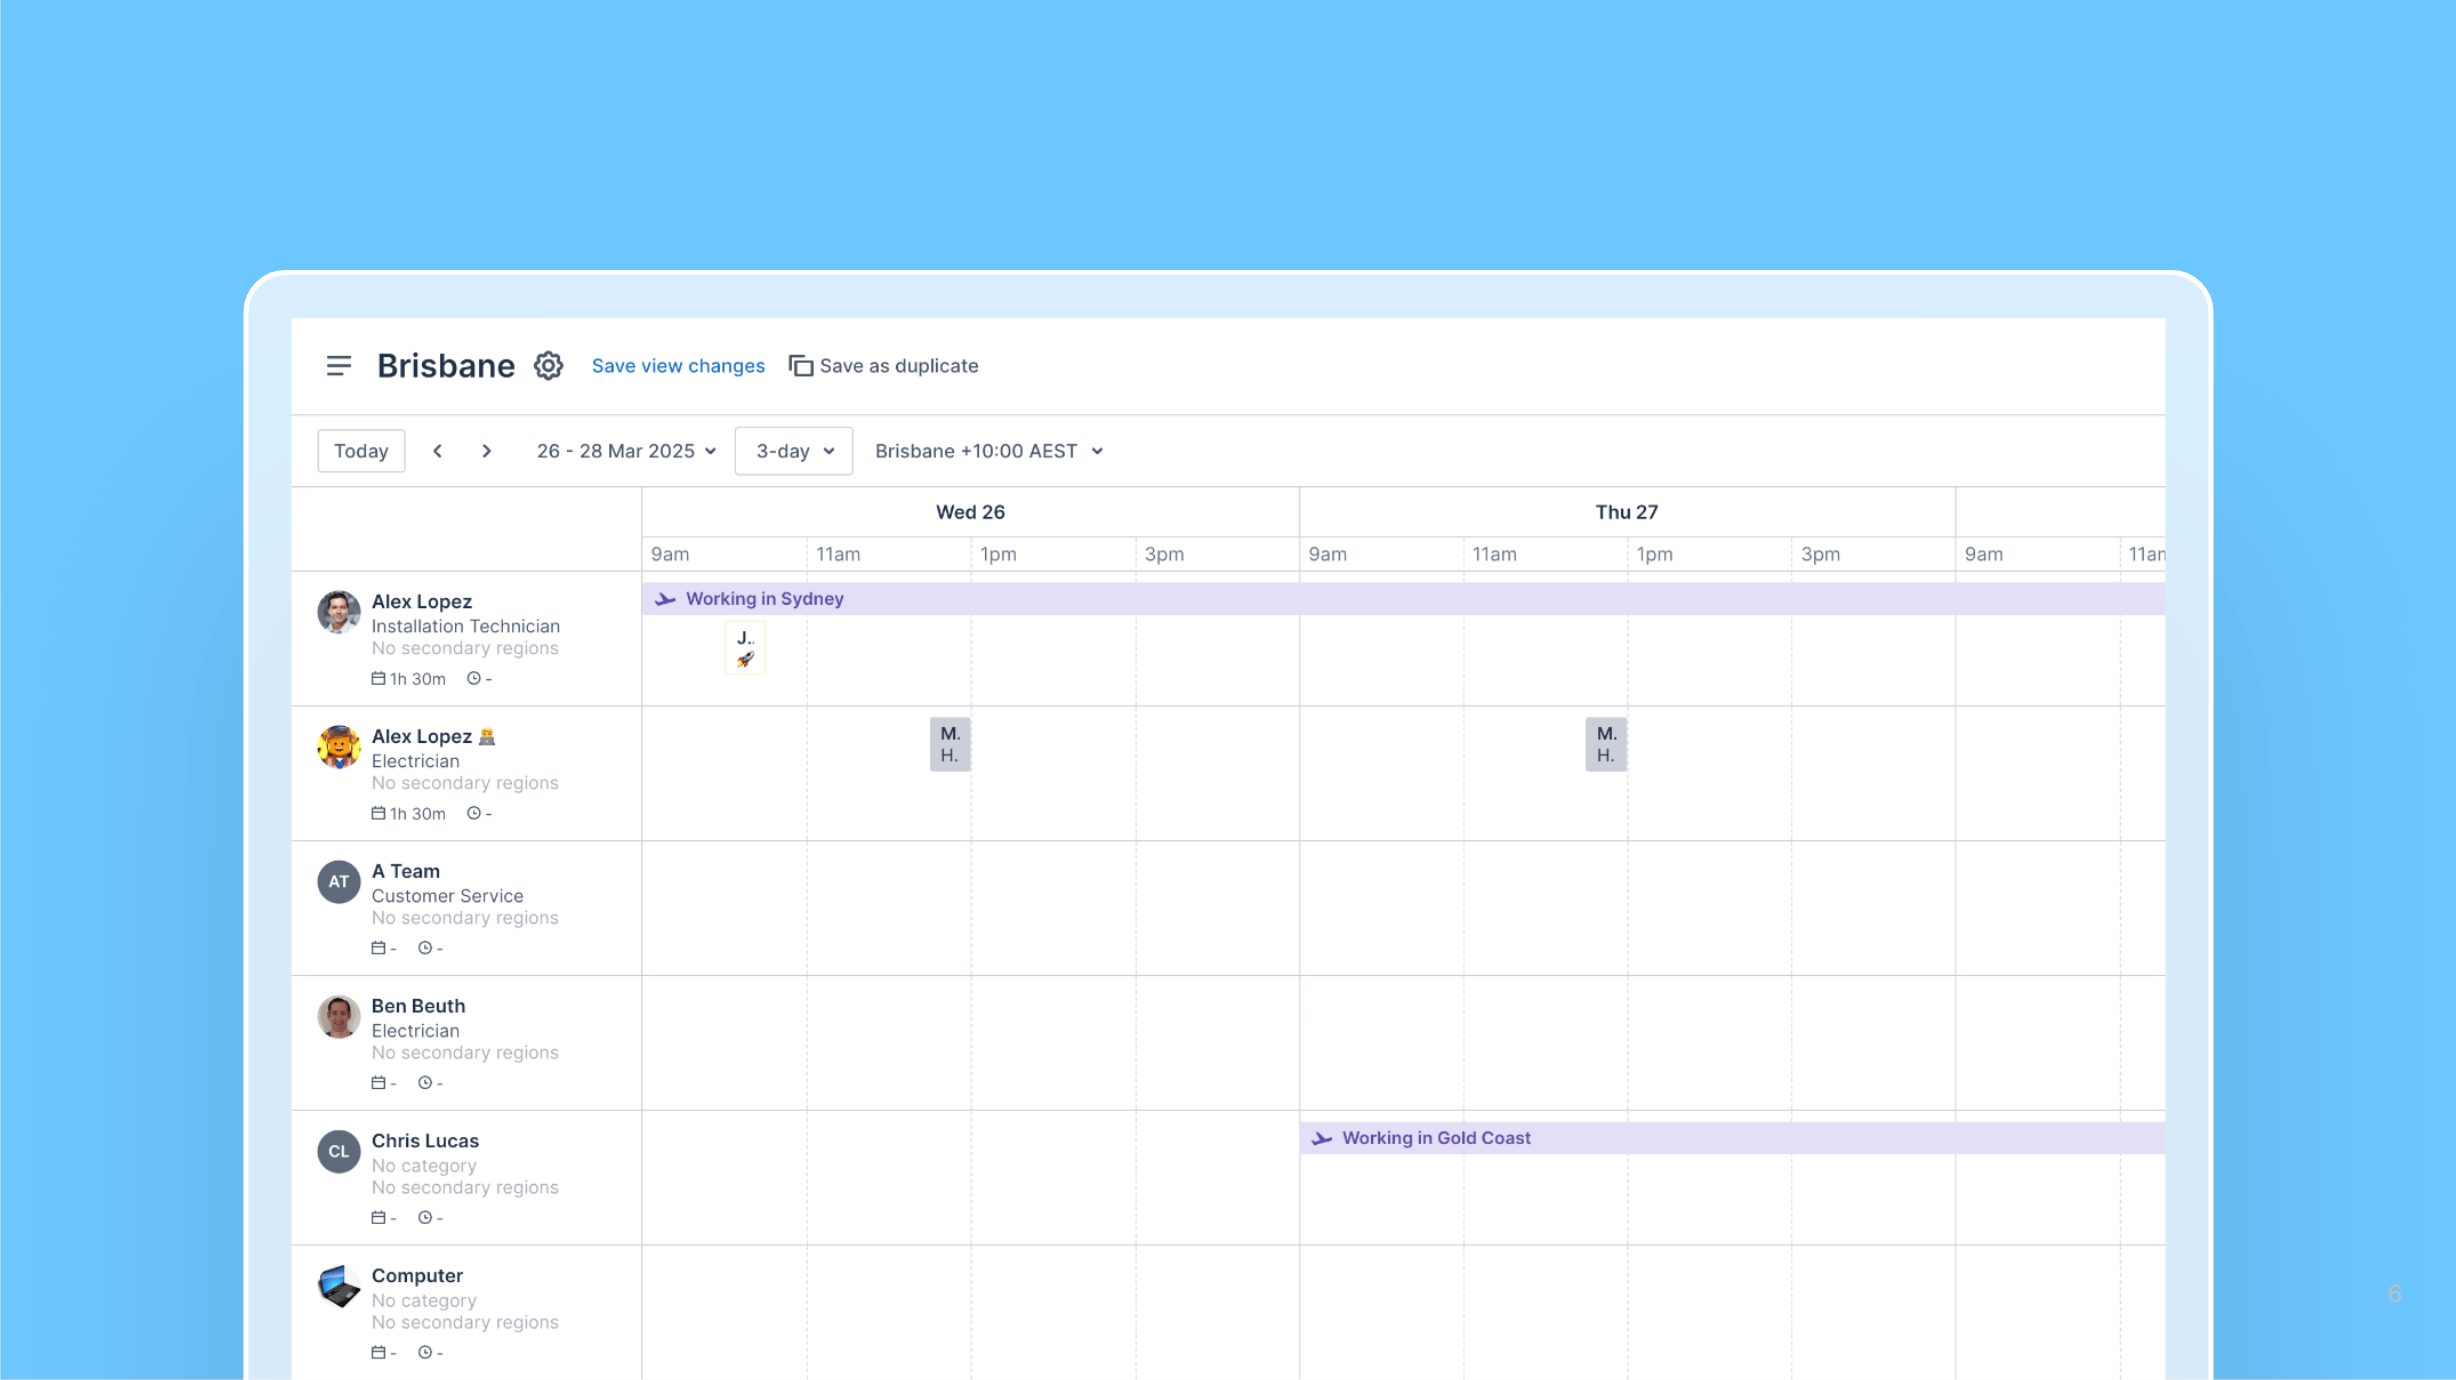
Task: Click the Customer Service category label
Action: pyautogui.click(x=447, y=896)
